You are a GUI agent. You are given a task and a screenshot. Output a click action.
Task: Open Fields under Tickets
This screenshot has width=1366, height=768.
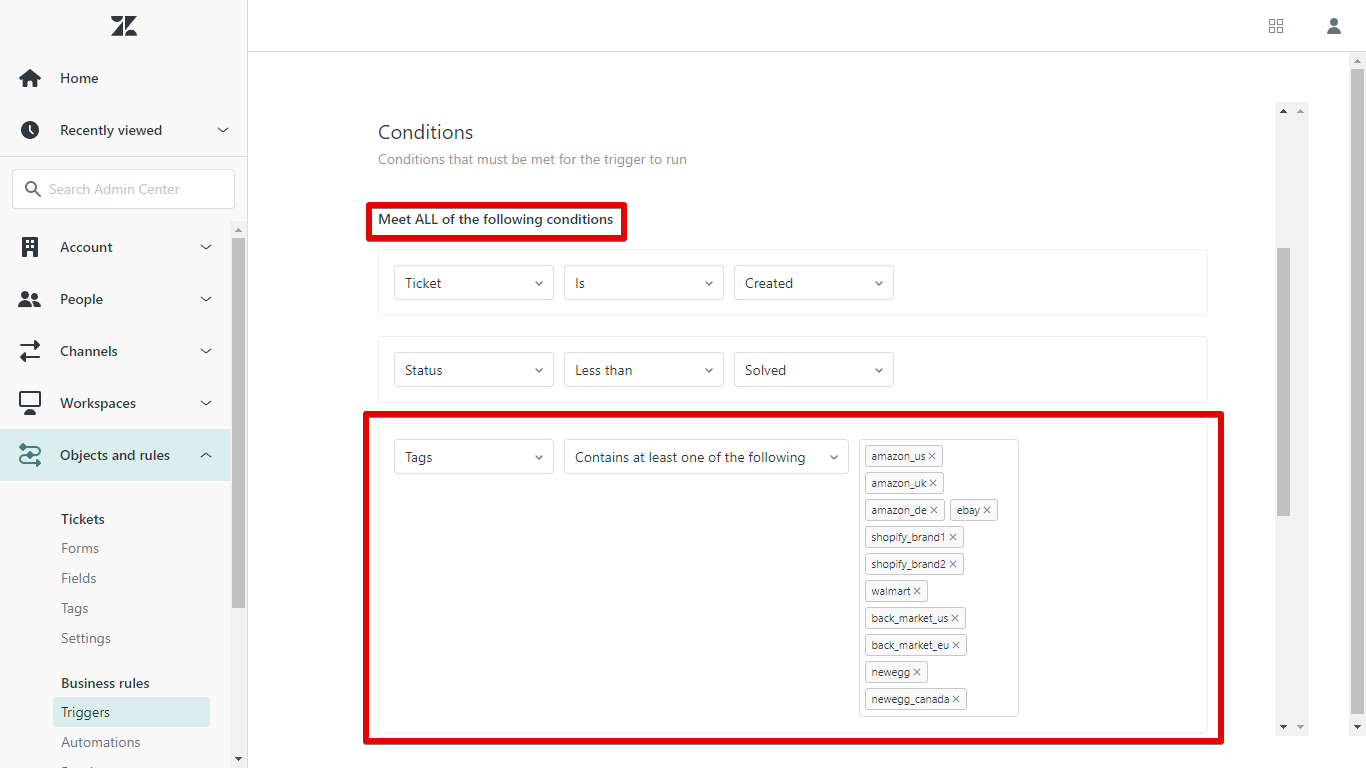coord(79,578)
